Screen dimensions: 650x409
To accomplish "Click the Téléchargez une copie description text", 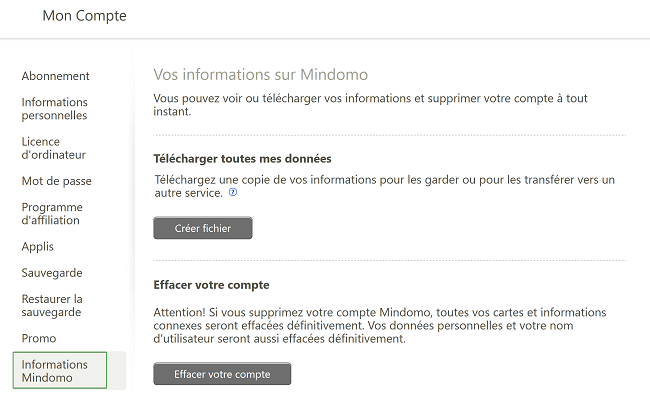I will coord(385,186).
